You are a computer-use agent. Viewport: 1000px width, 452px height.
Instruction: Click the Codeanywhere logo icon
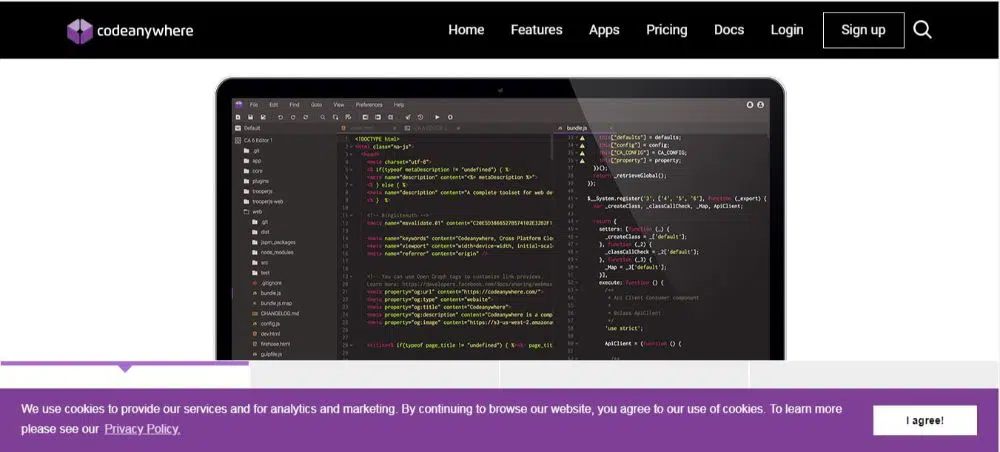pyautogui.click(x=79, y=31)
